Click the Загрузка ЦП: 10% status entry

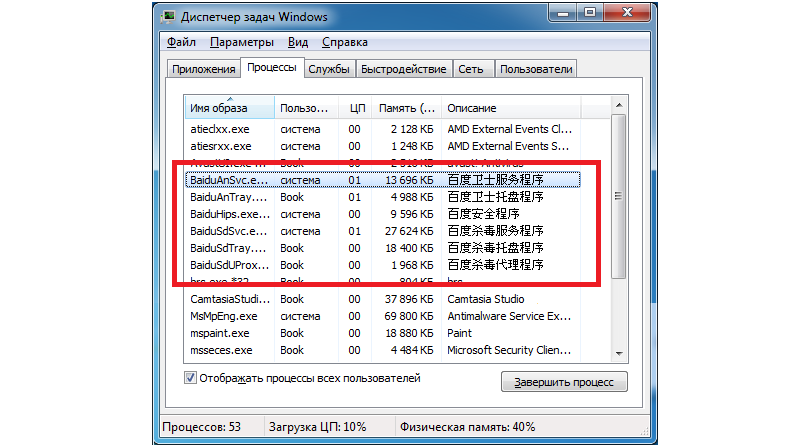tap(317, 427)
